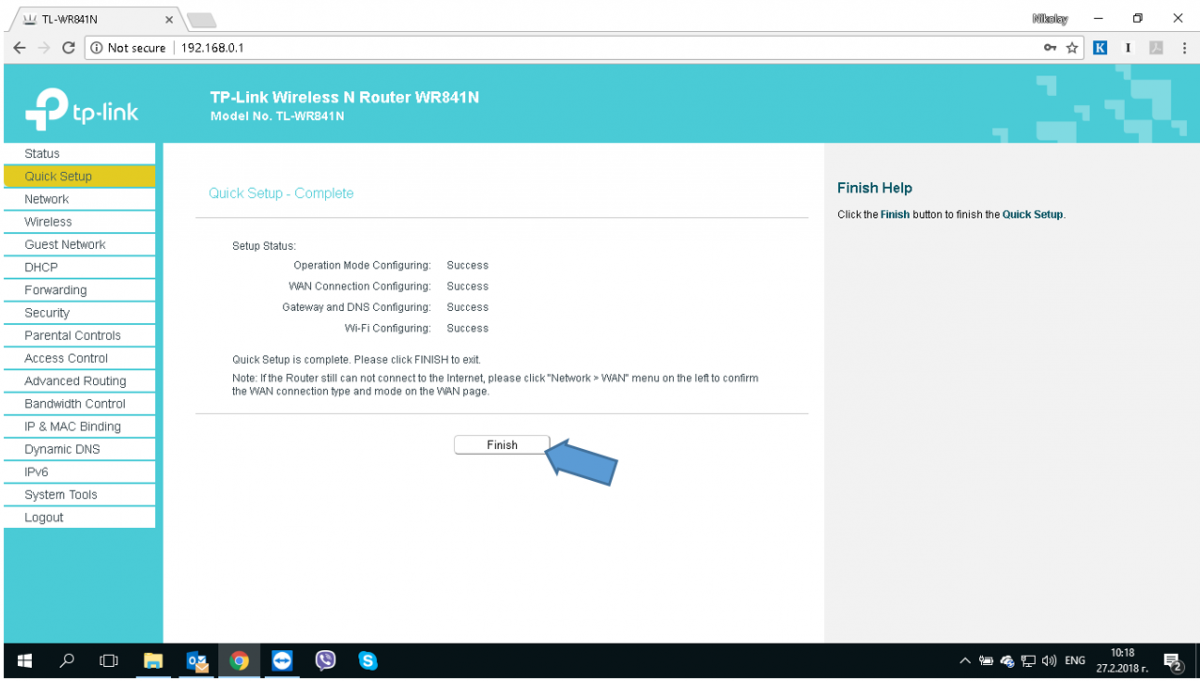The image size is (1200, 681).
Task: Click the 'Model No. TL-WR841N' text
Action: pyautogui.click(x=277, y=116)
